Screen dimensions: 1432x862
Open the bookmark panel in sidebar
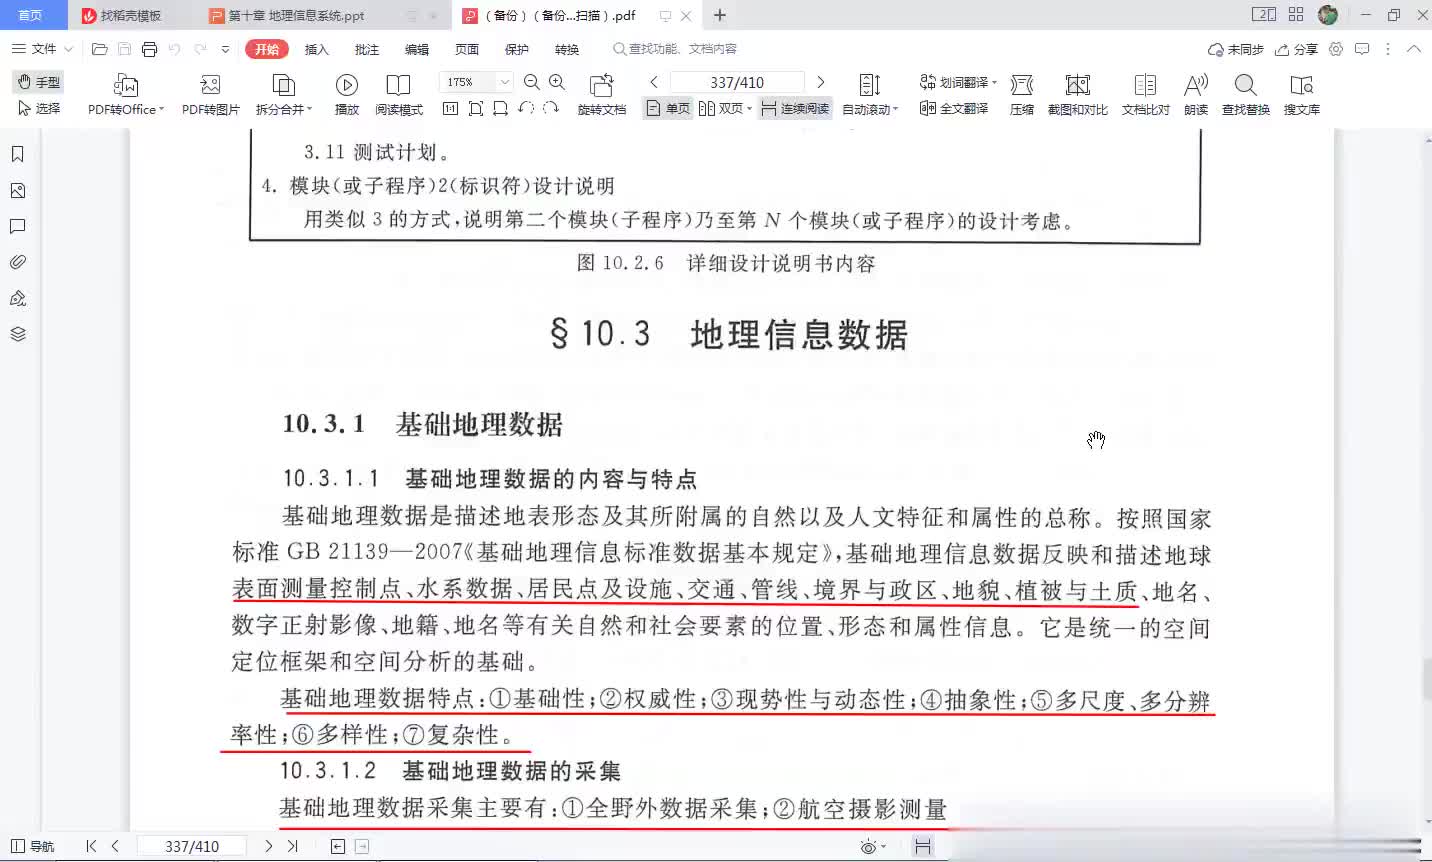(x=17, y=154)
